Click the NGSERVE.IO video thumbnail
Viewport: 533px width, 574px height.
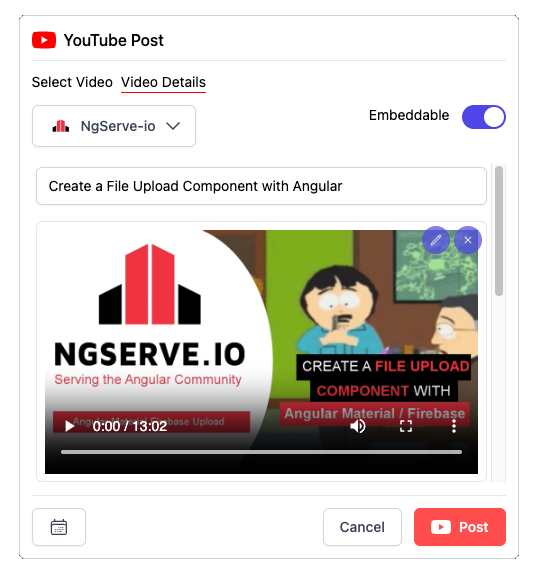point(261,351)
